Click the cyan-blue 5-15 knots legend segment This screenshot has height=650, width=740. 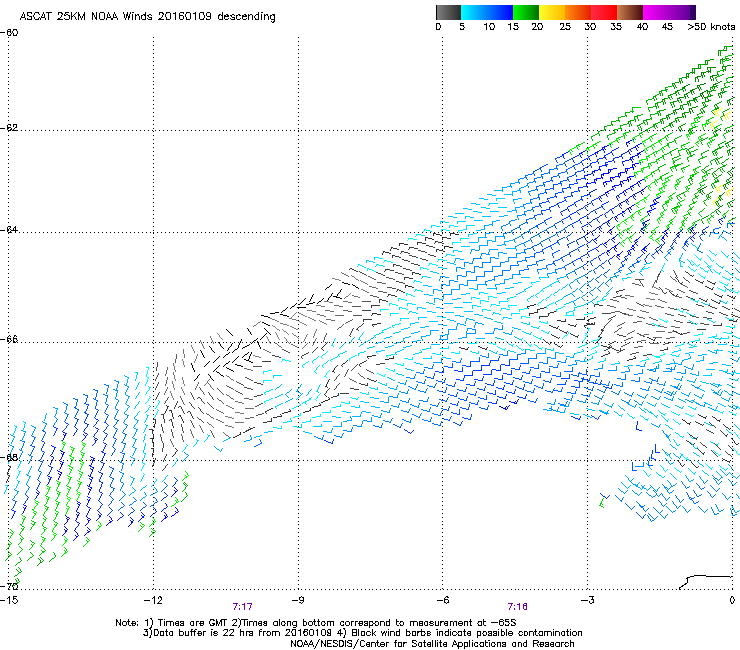point(487,12)
